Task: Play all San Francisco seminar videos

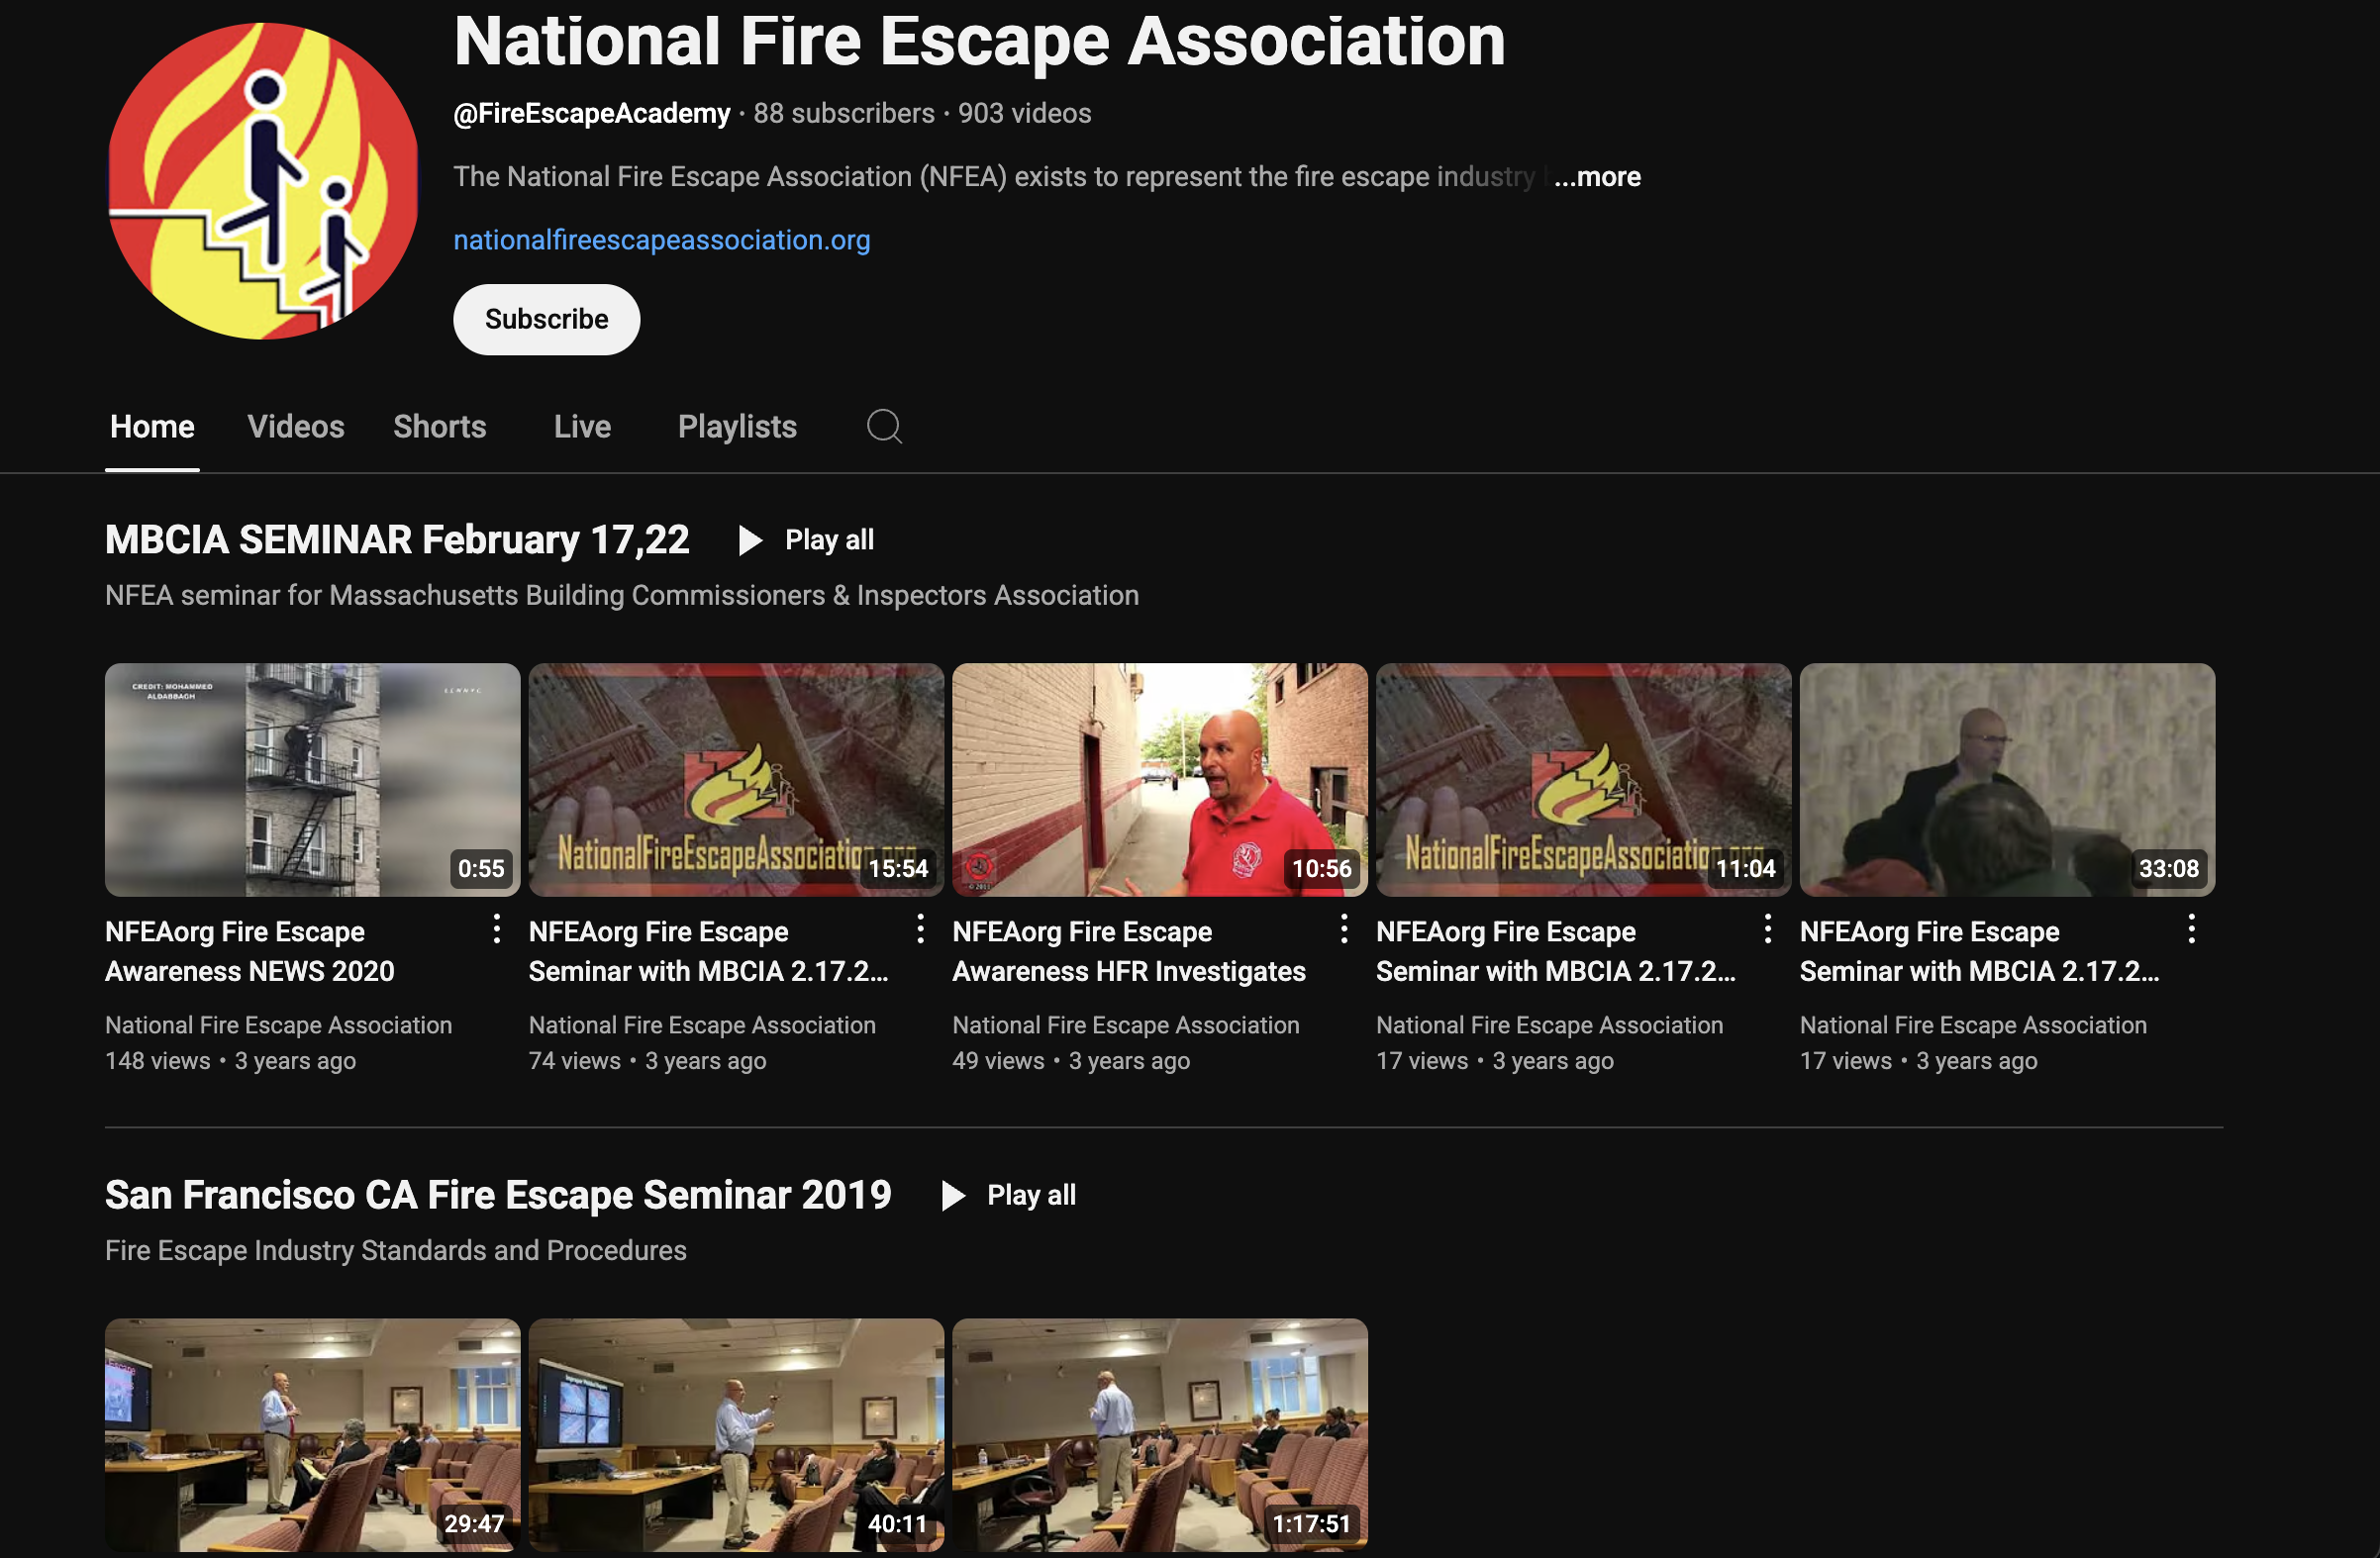Action: tap(1009, 1196)
